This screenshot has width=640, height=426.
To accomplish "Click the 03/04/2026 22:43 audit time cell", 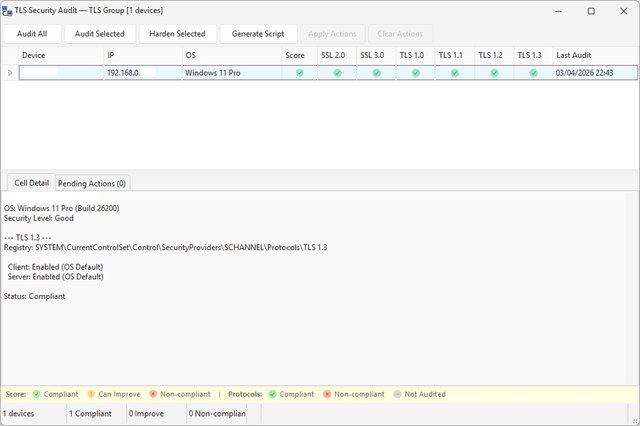I will pos(595,73).
